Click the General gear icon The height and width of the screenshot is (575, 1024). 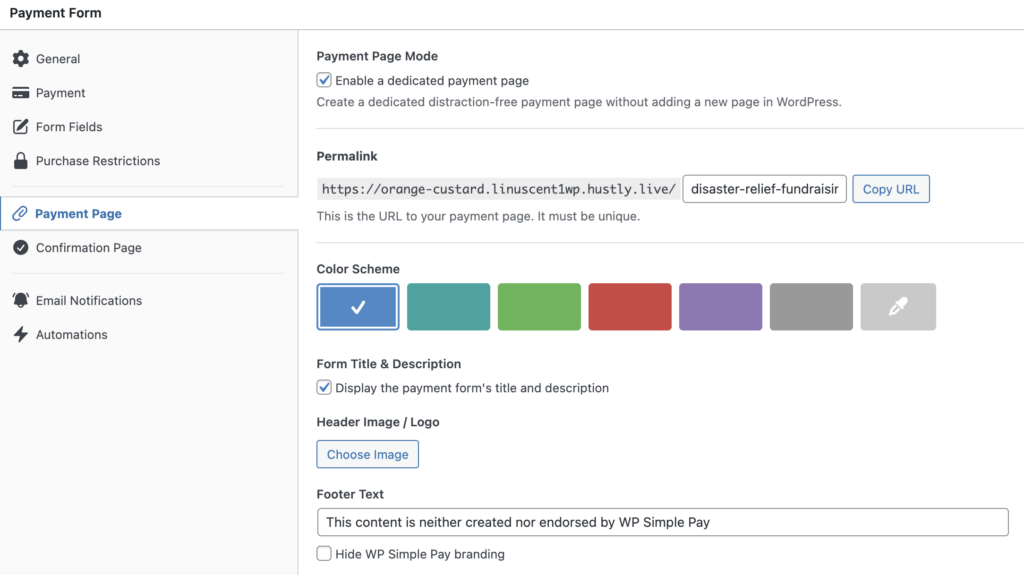coord(20,59)
